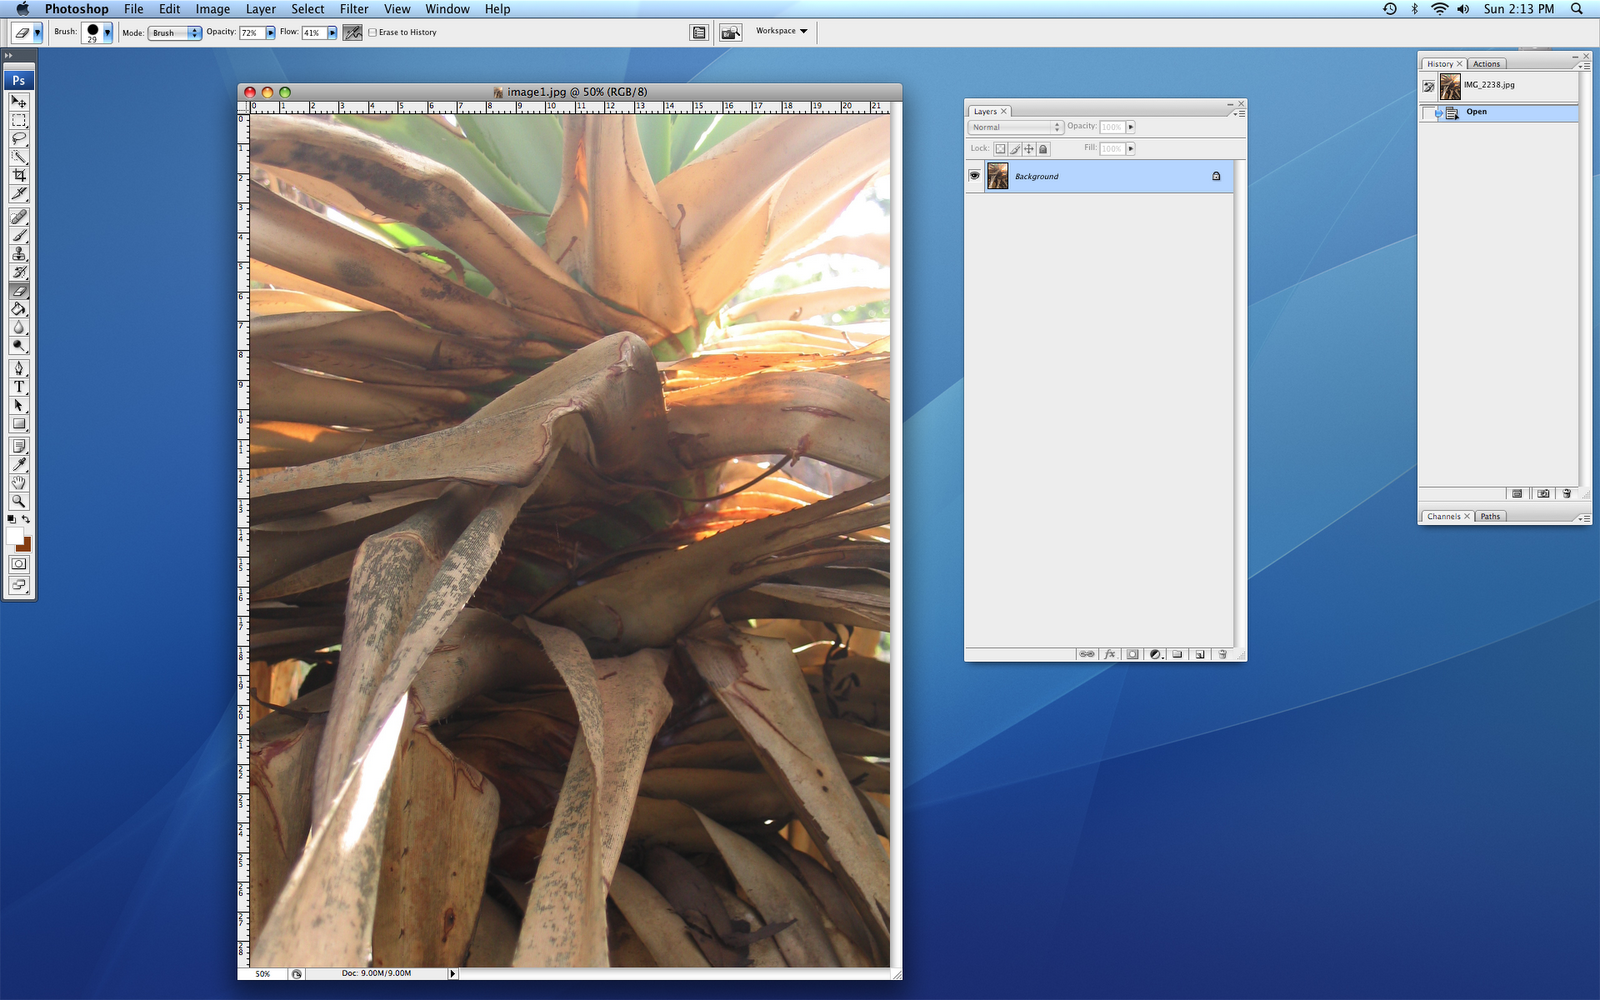The image size is (1600, 1000).
Task: Toggle airbrush capability for eraser
Action: [352, 33]
